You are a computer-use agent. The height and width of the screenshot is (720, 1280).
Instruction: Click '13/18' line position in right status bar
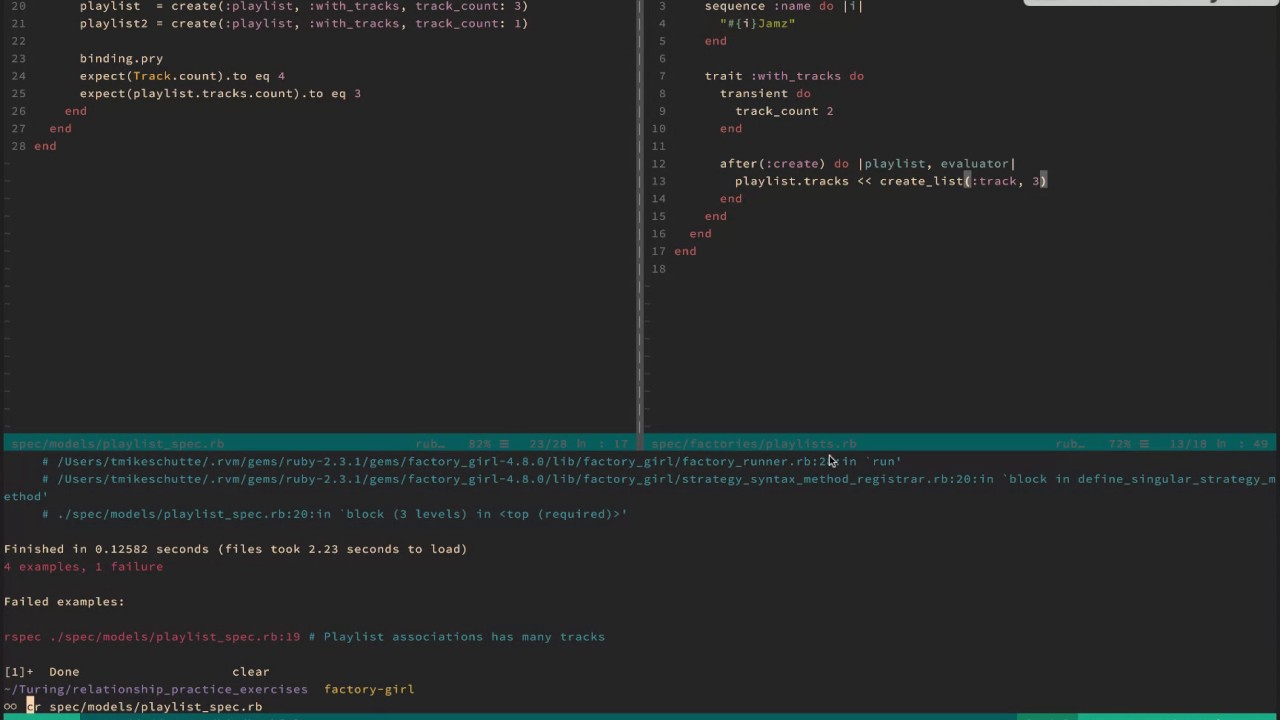1189,443
